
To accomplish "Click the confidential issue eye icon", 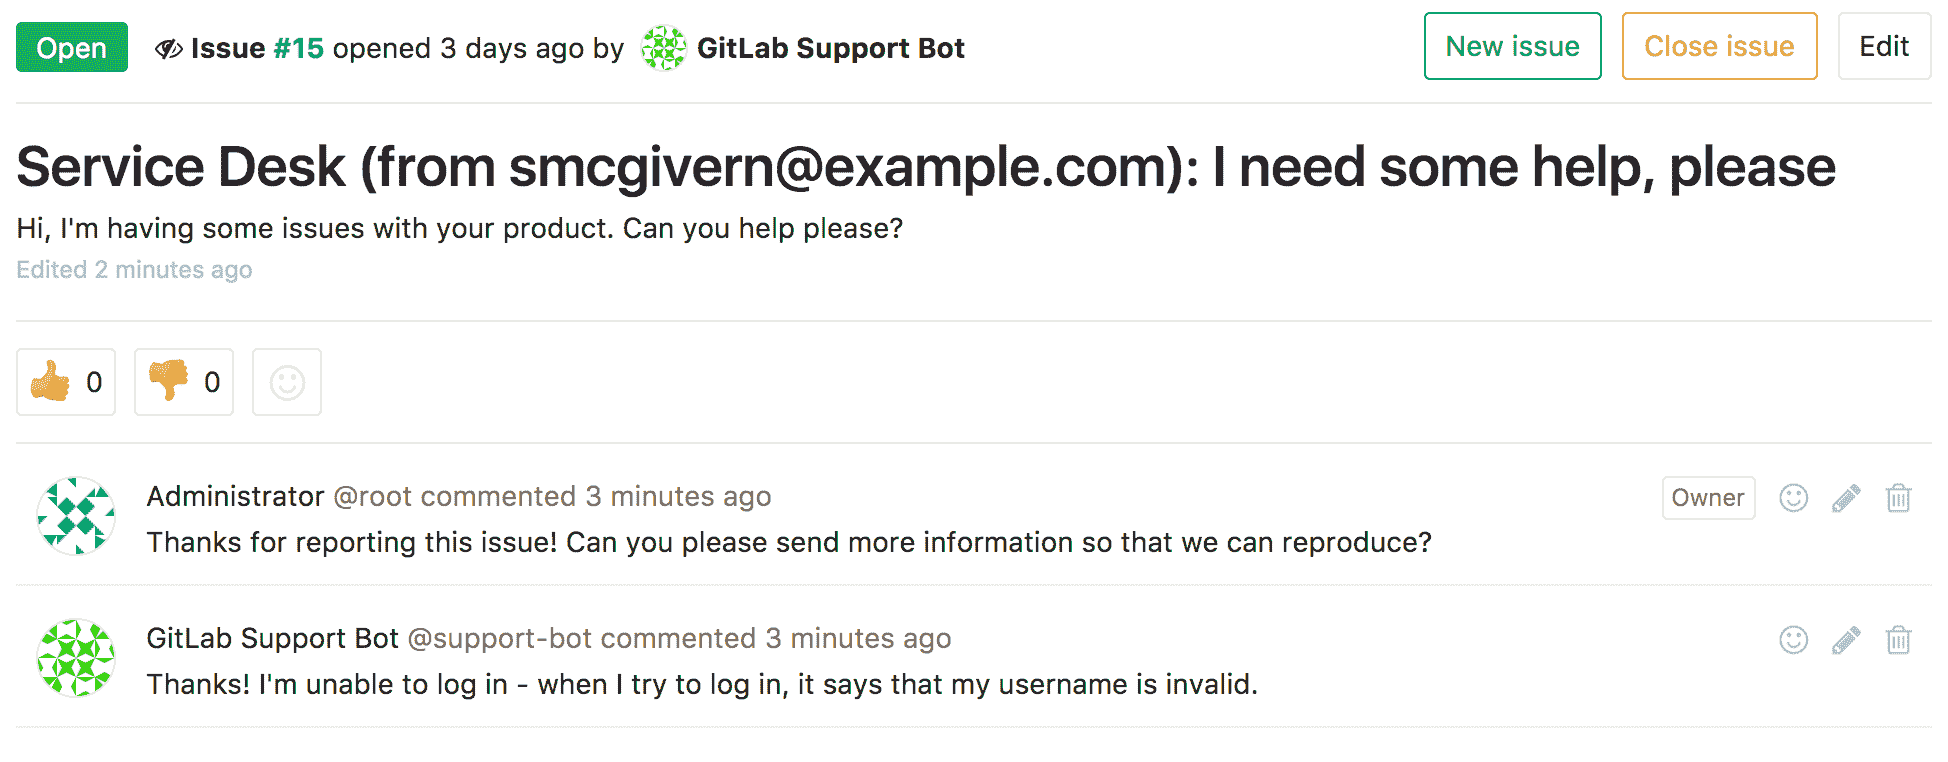I will coord(170,47).
